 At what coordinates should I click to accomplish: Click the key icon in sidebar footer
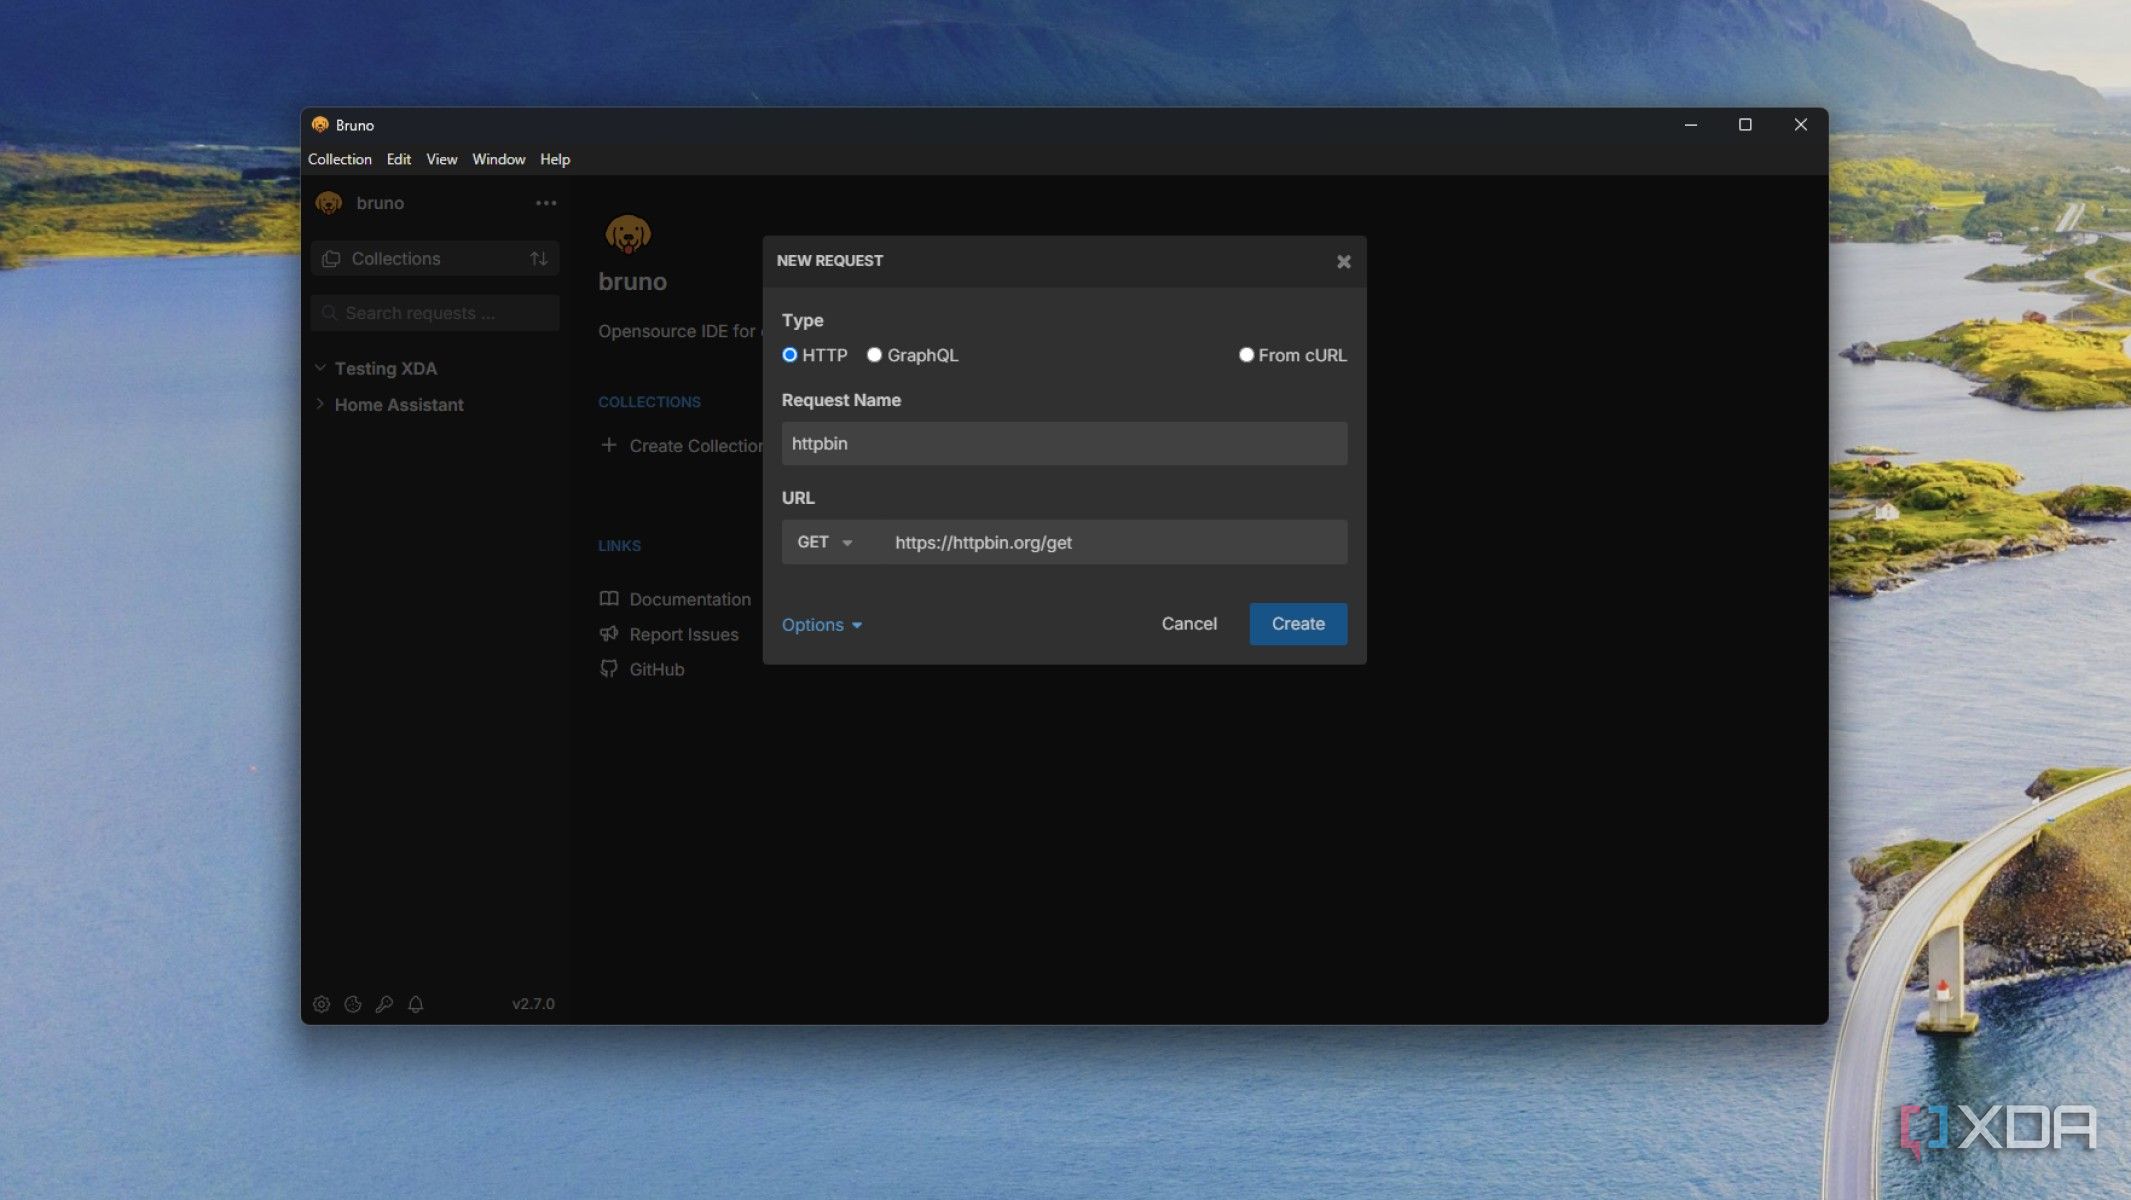coord(384,1004)
